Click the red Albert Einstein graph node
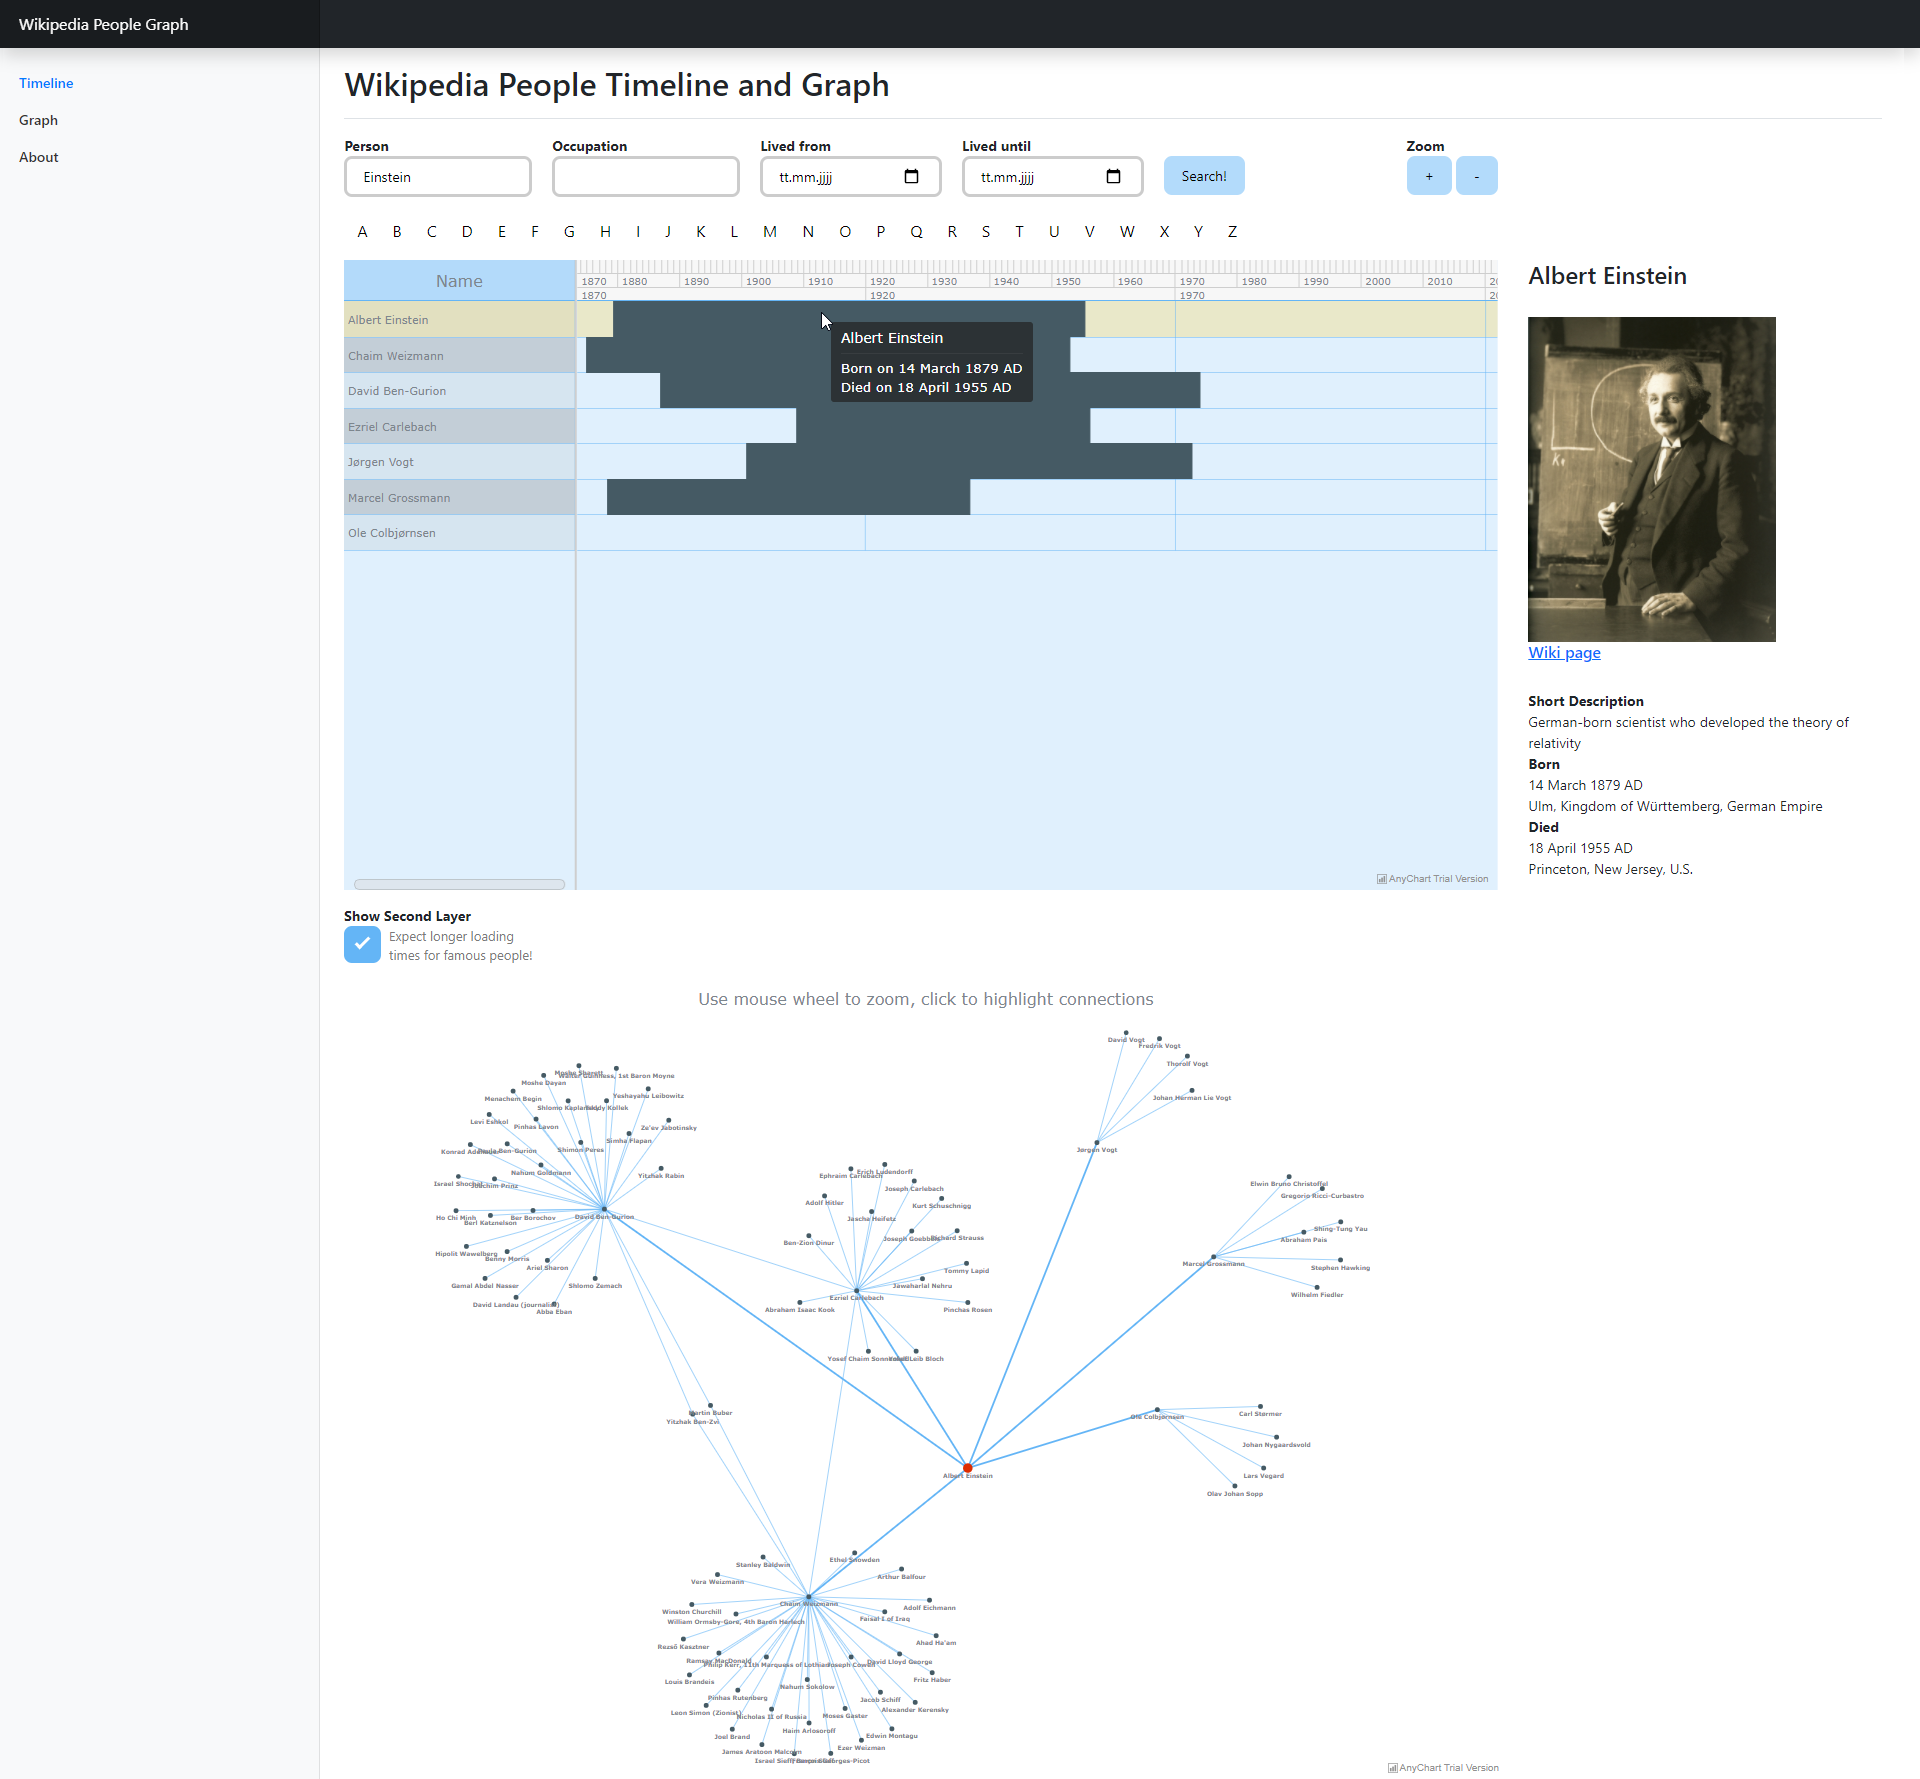 pos(967,1468)
